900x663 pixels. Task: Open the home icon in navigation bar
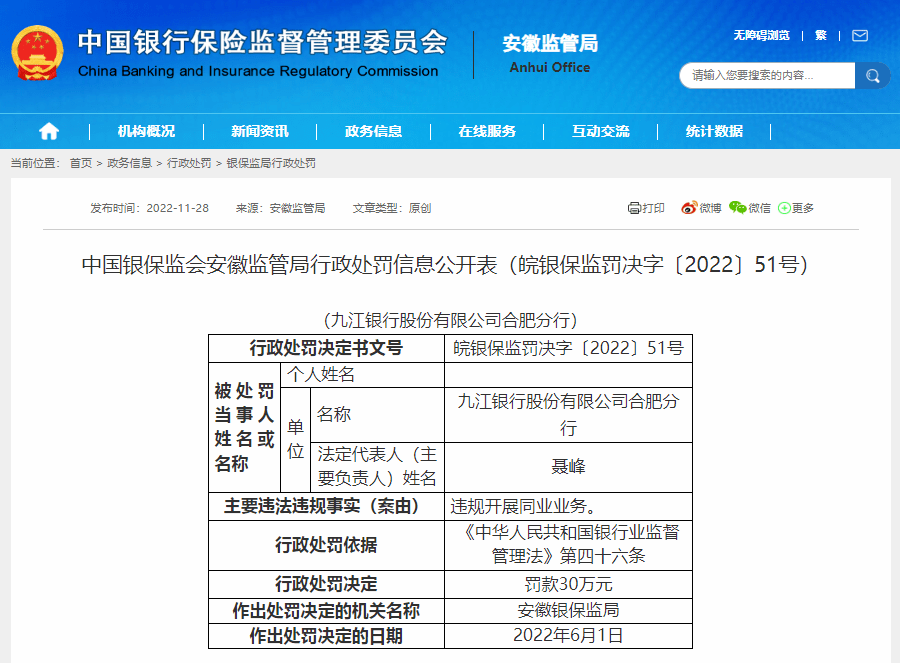click(x=49, y=131)
